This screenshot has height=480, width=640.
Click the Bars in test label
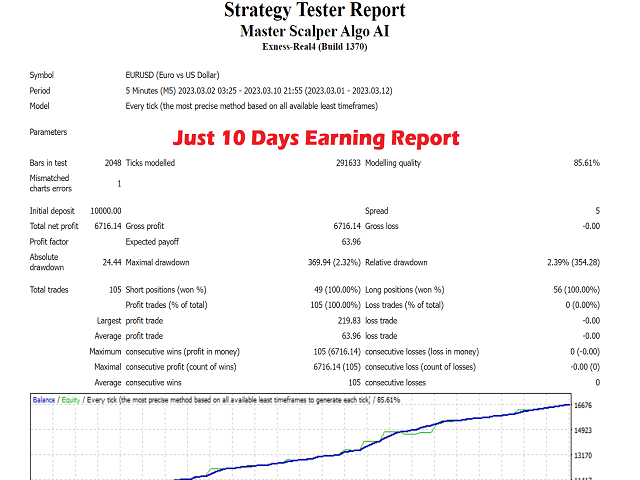point(48,163)
